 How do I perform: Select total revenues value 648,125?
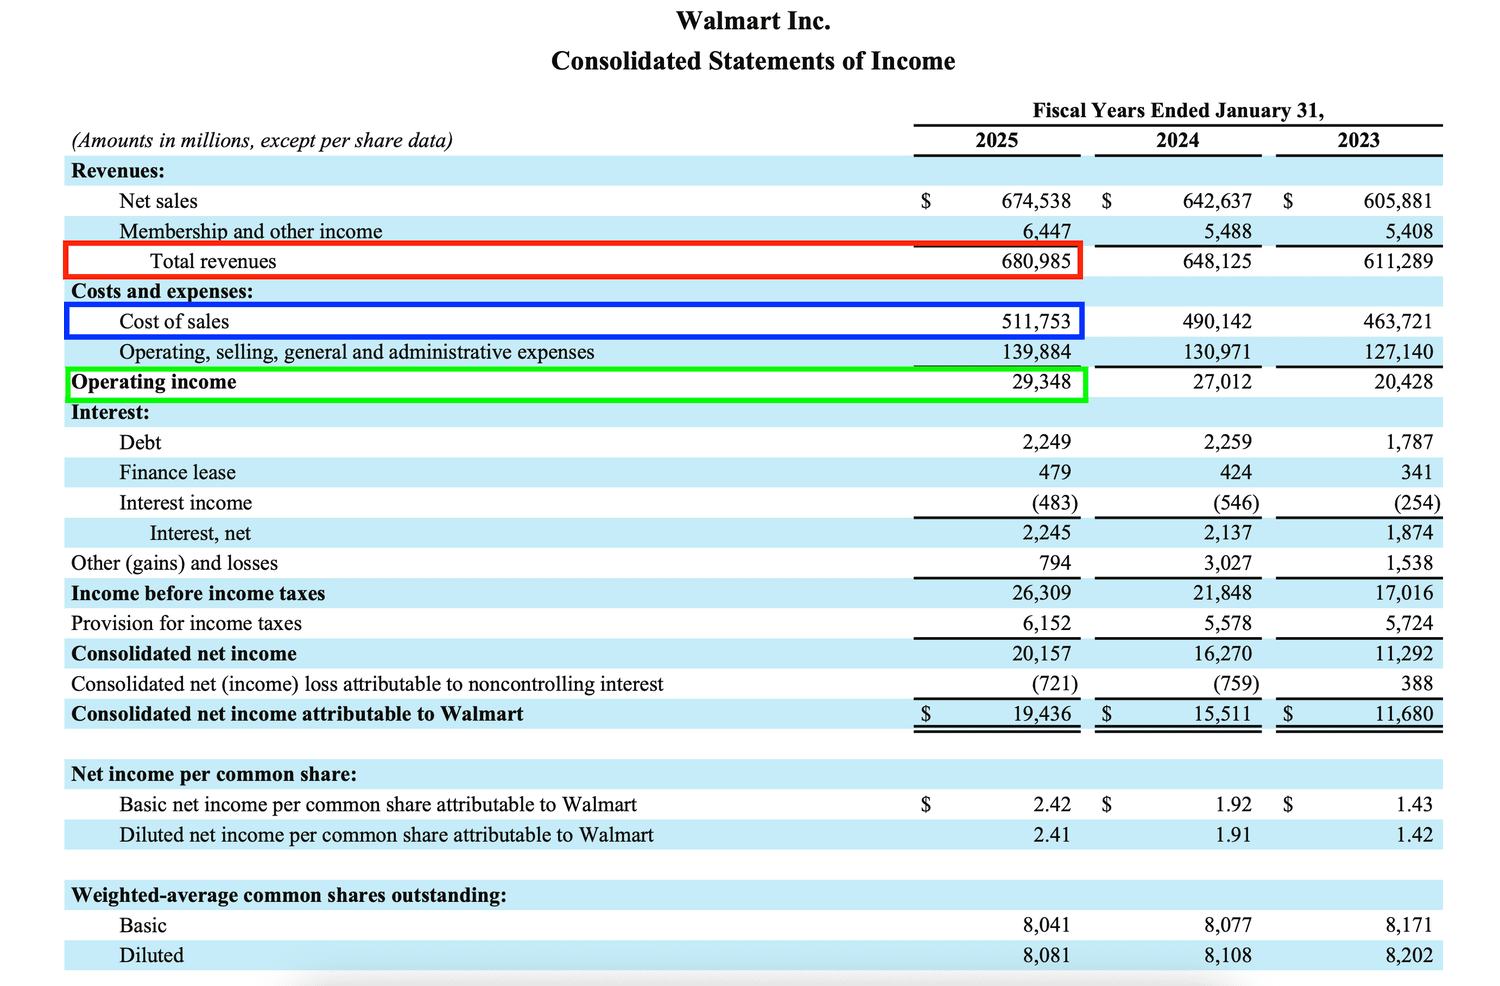click(x=1217, y=262)
